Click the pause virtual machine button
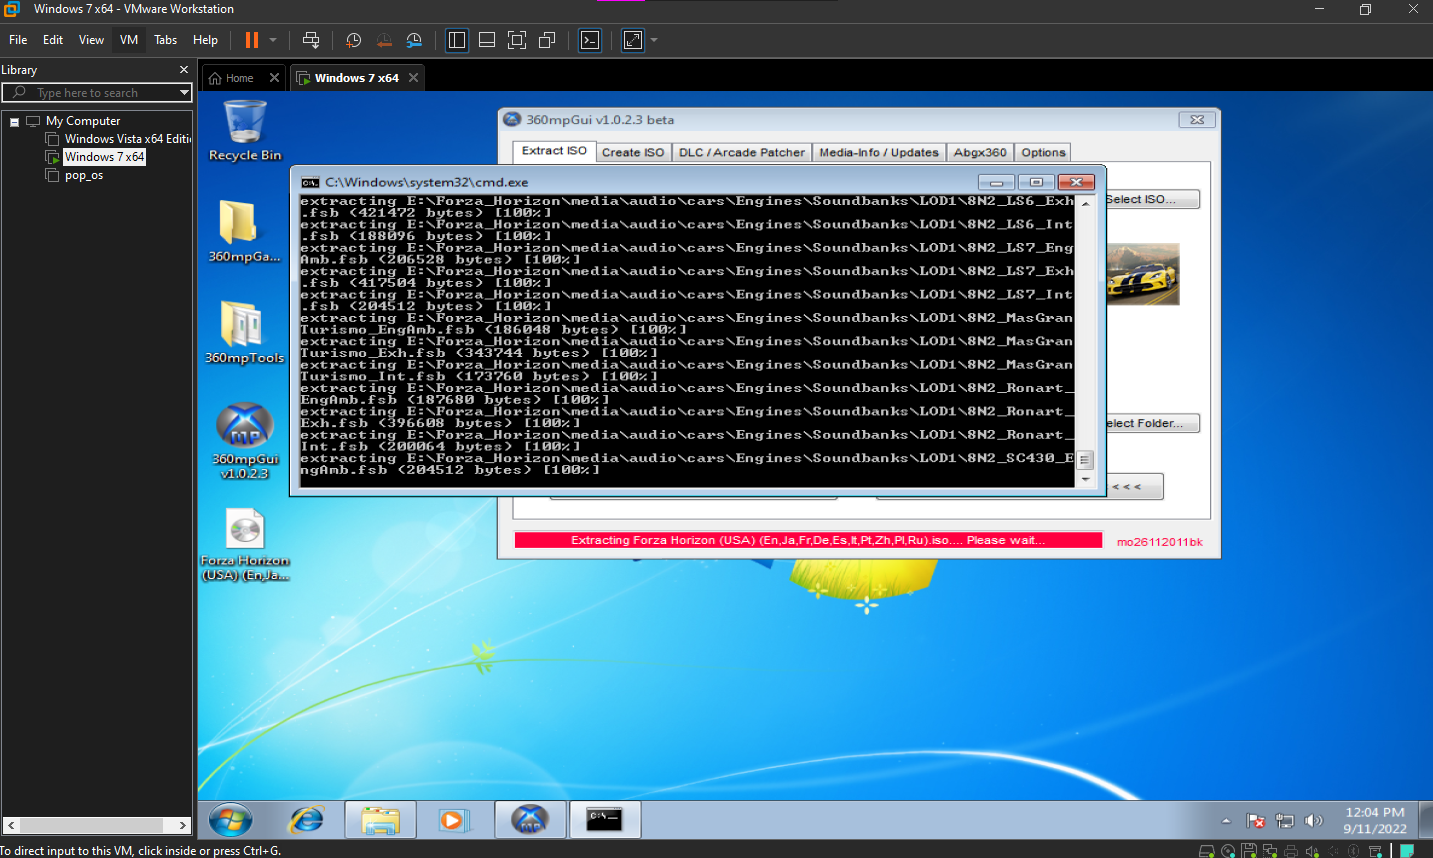 (251, 40)
